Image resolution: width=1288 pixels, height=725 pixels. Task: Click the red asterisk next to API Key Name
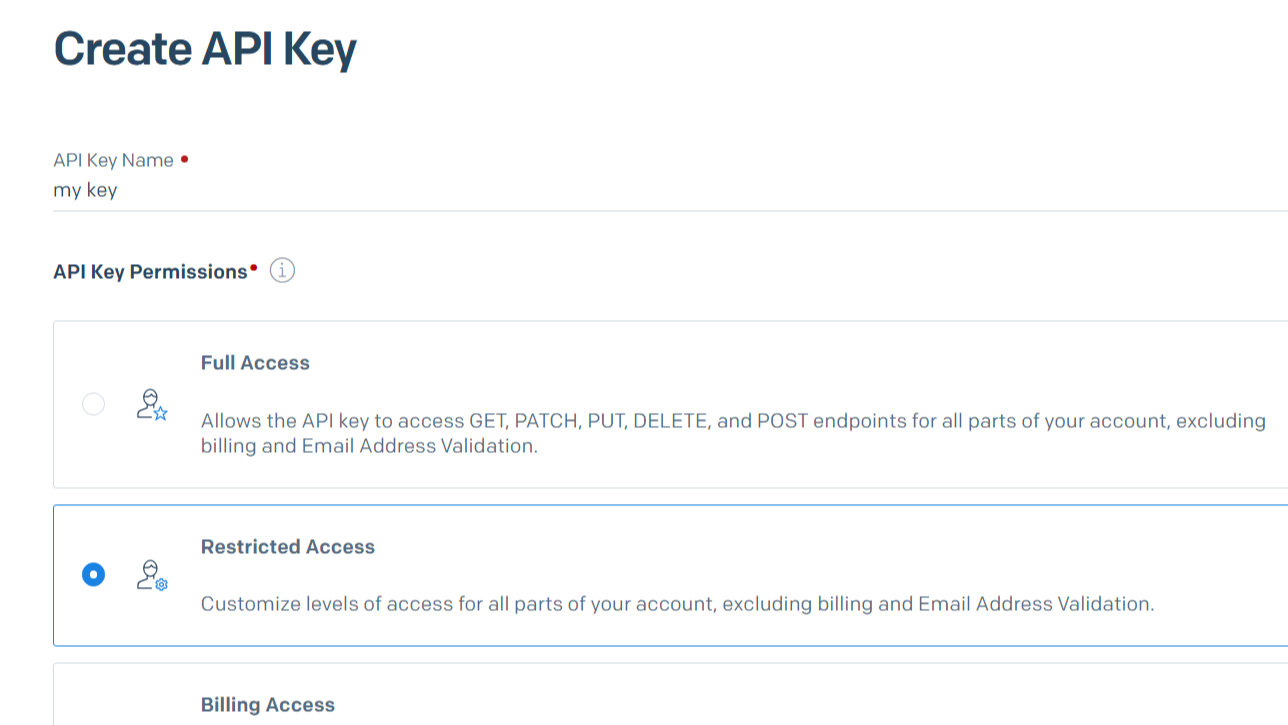click(x=183, y=158)
